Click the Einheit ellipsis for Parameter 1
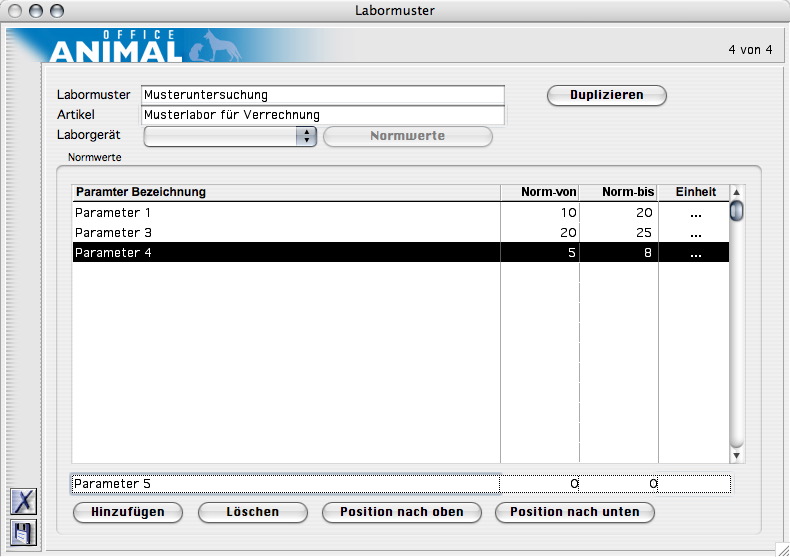 pos(695,213)
